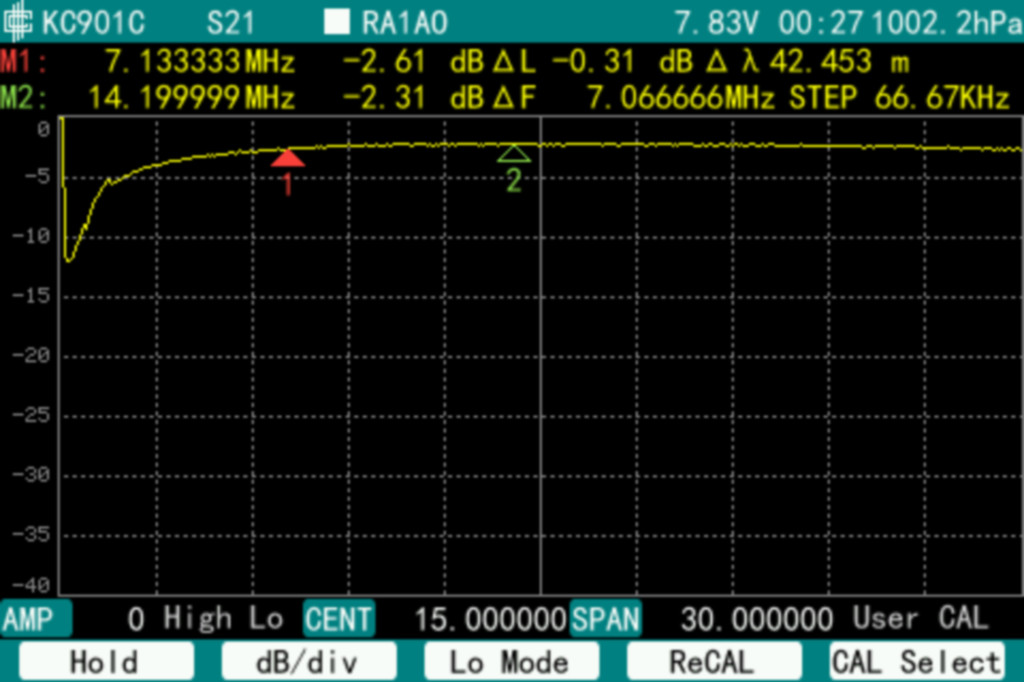The width and height of the screenshot is (1024, 682).
Task: Click the center frequency value 15.000000
Action: coord(490,619)
